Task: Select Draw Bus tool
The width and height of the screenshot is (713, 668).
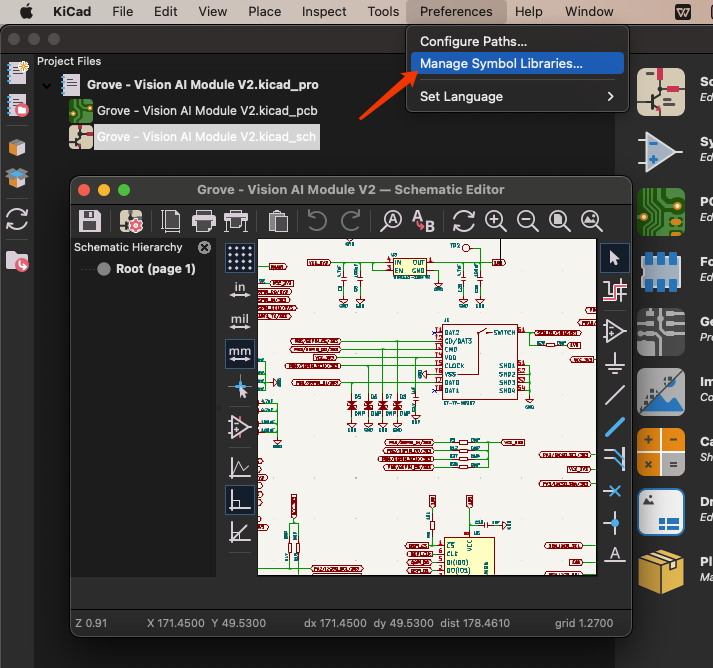Action: point(615,427)
